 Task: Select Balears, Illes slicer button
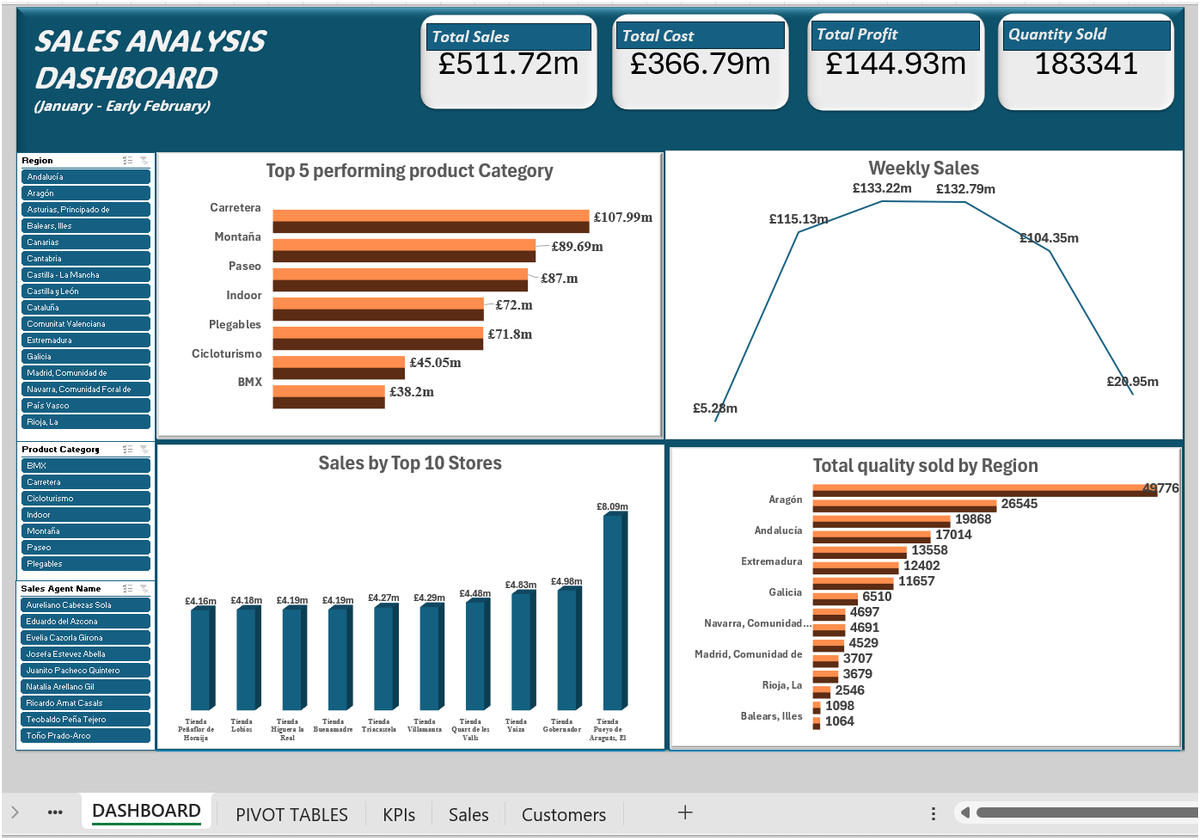click(85, 226)
